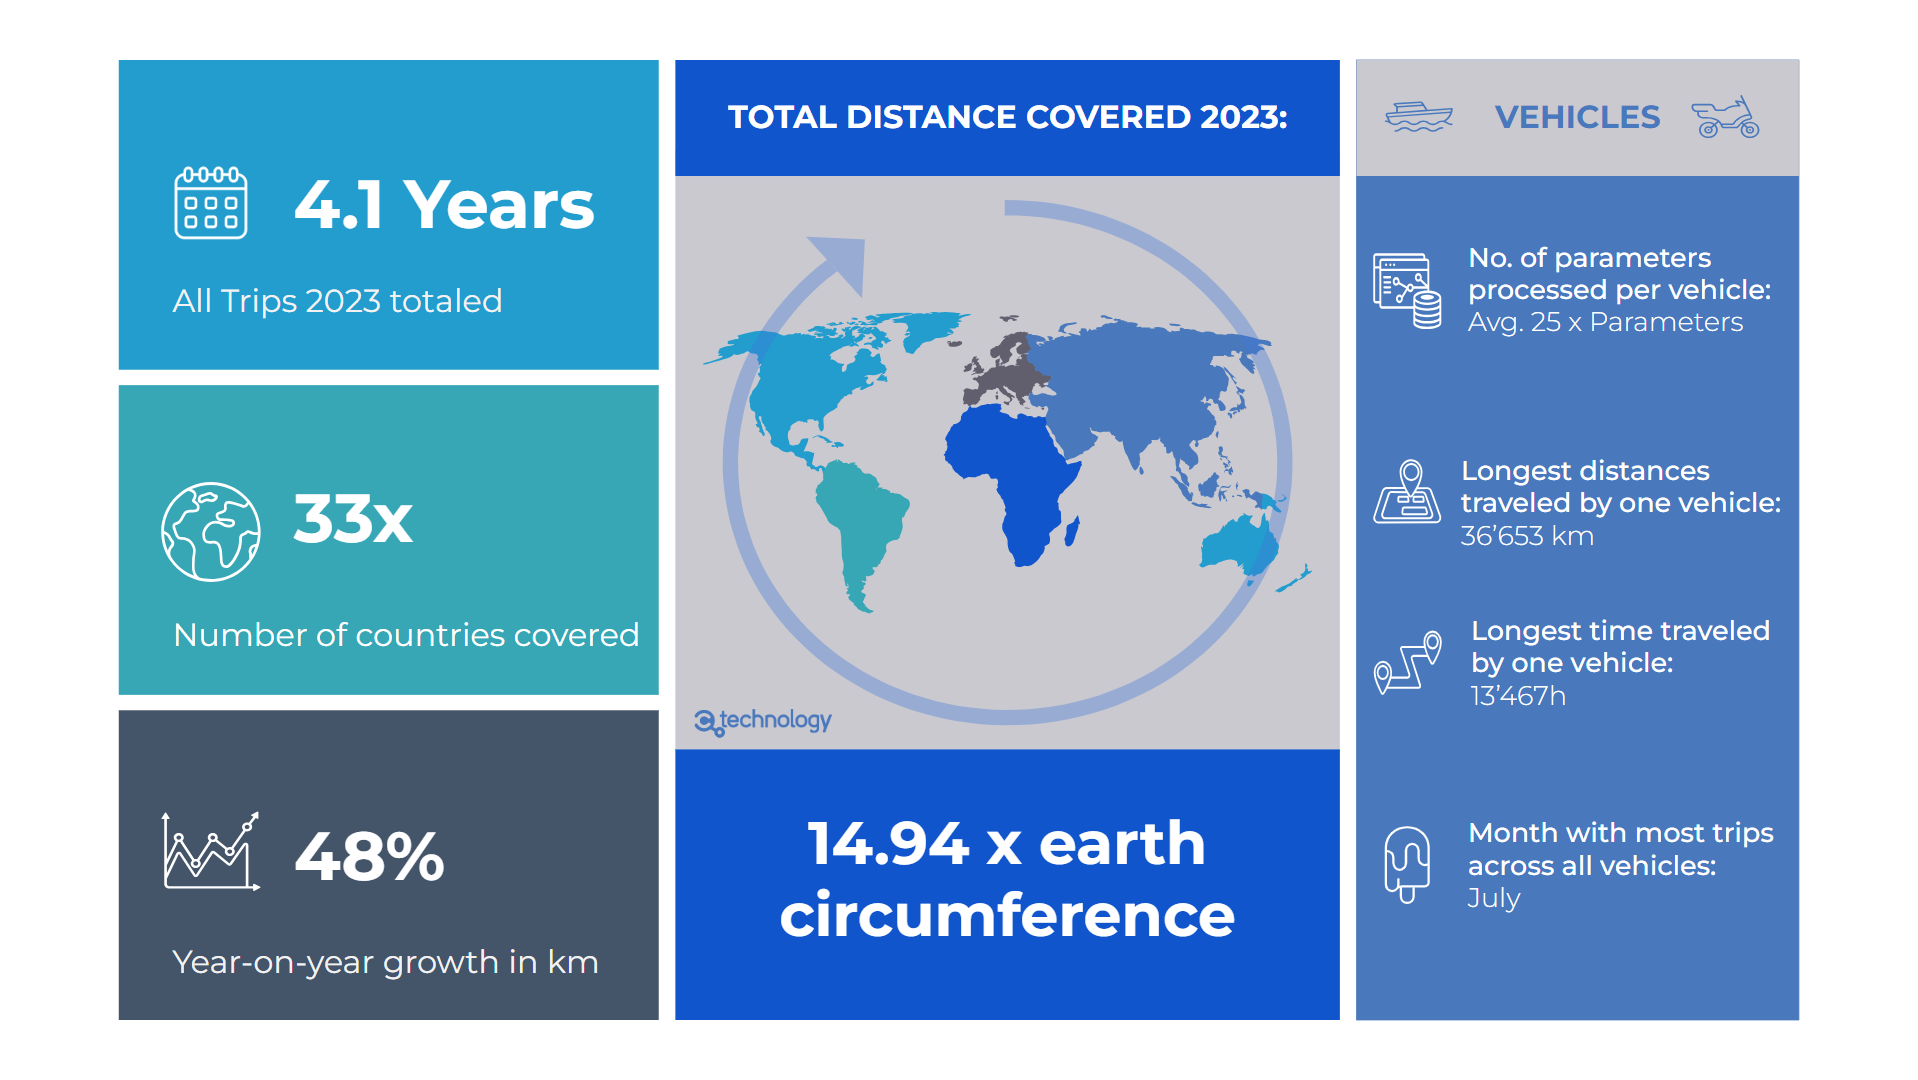
Task: Click the "VEHICLES" title
Action: (1577, 117)
